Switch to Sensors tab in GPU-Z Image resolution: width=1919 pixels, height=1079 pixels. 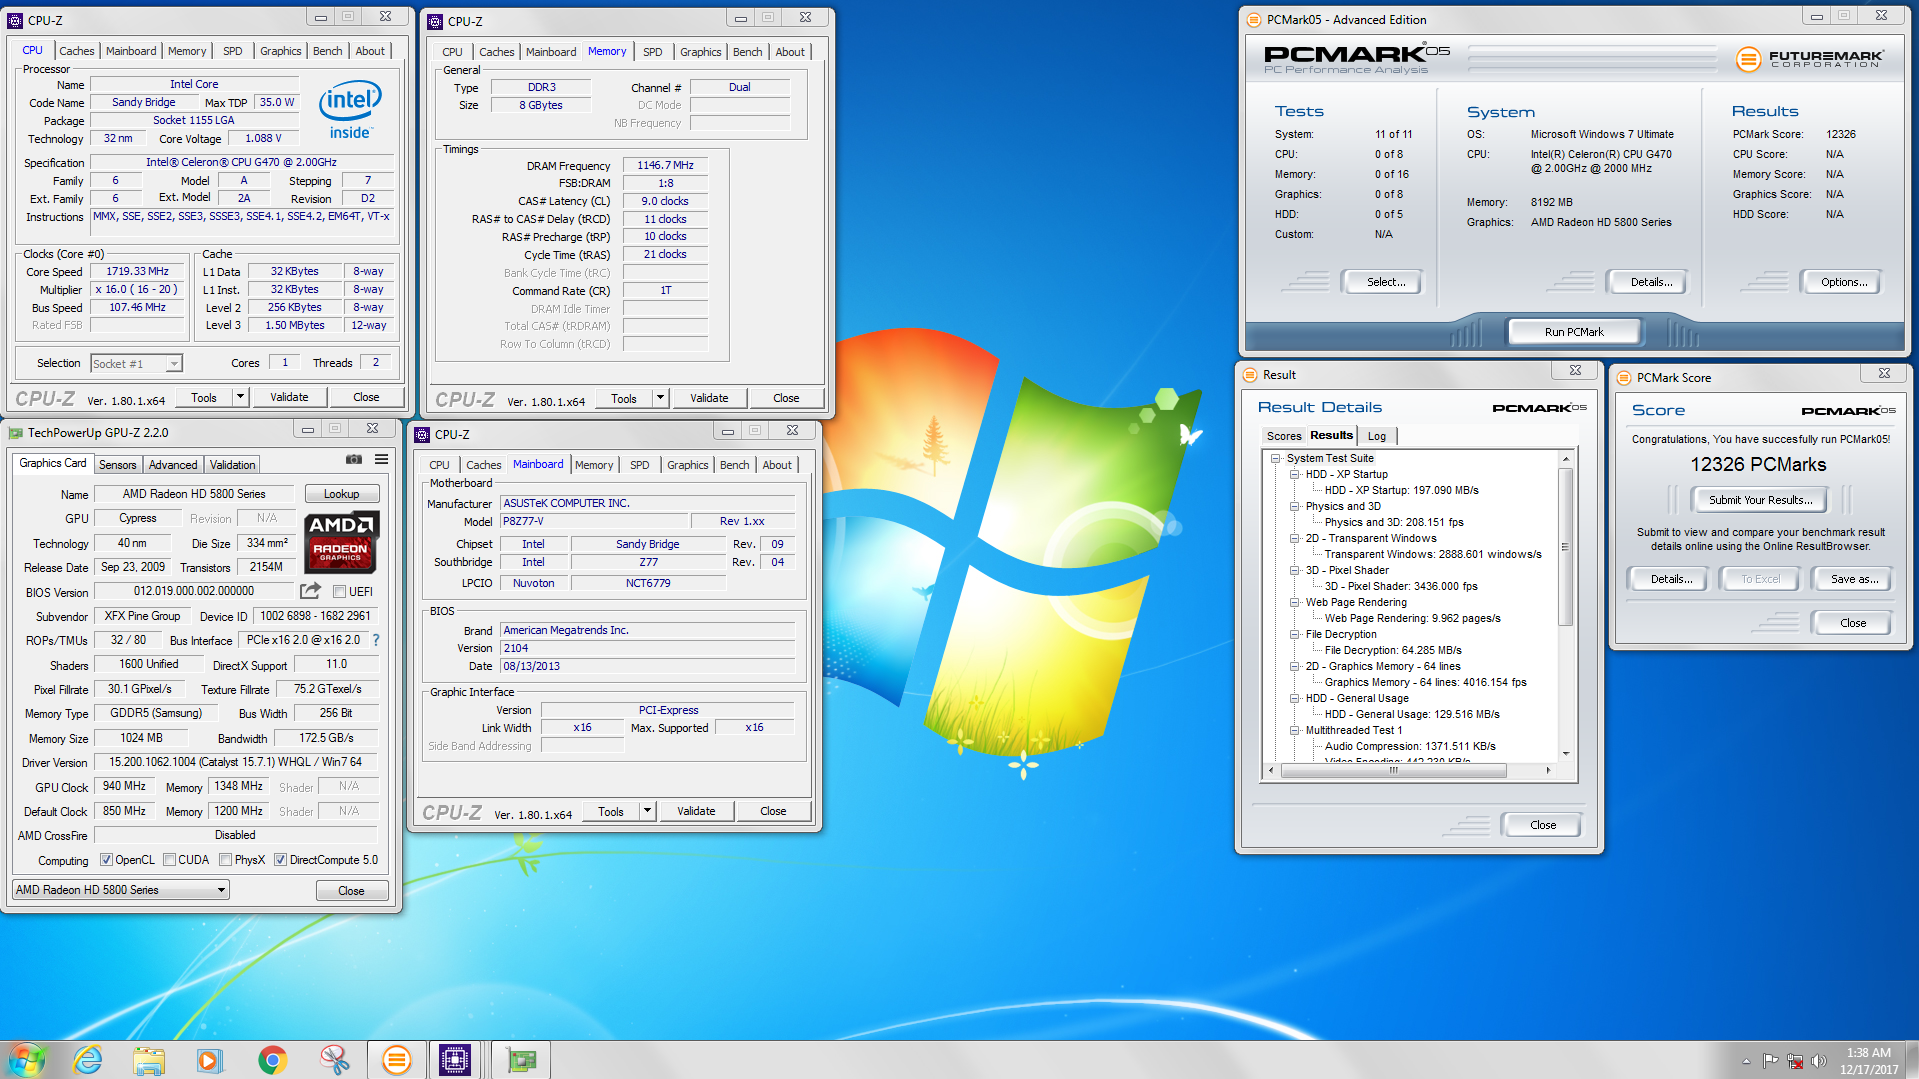(117, 465)
